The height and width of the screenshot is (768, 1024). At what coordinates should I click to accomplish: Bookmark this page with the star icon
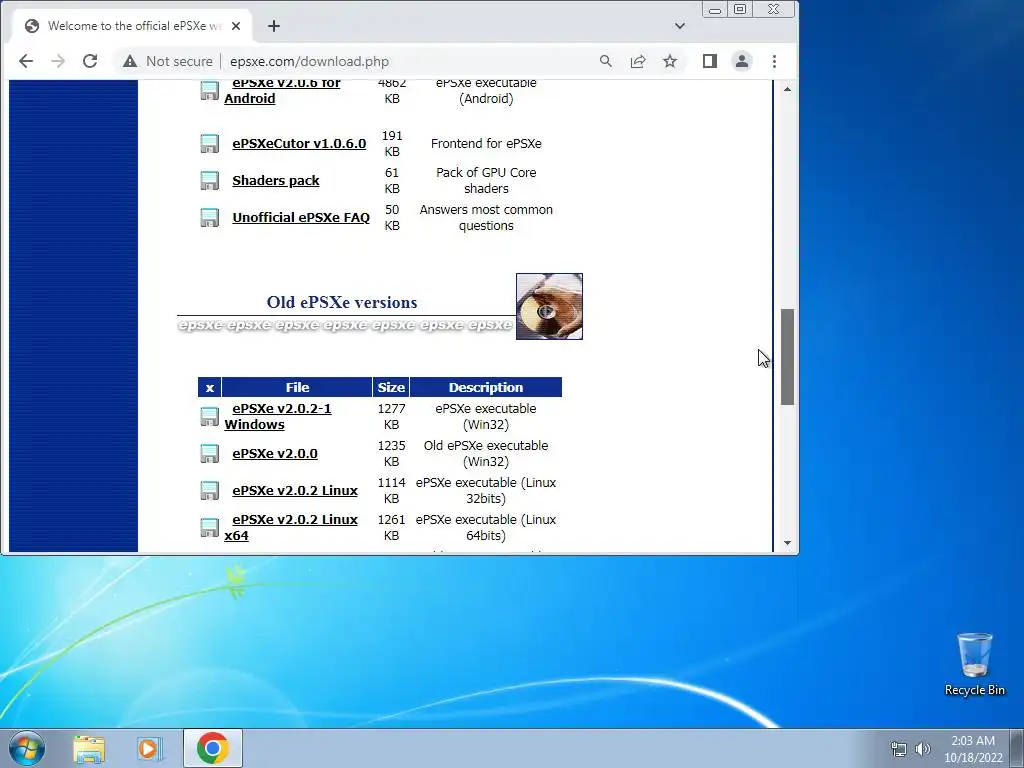670,61
